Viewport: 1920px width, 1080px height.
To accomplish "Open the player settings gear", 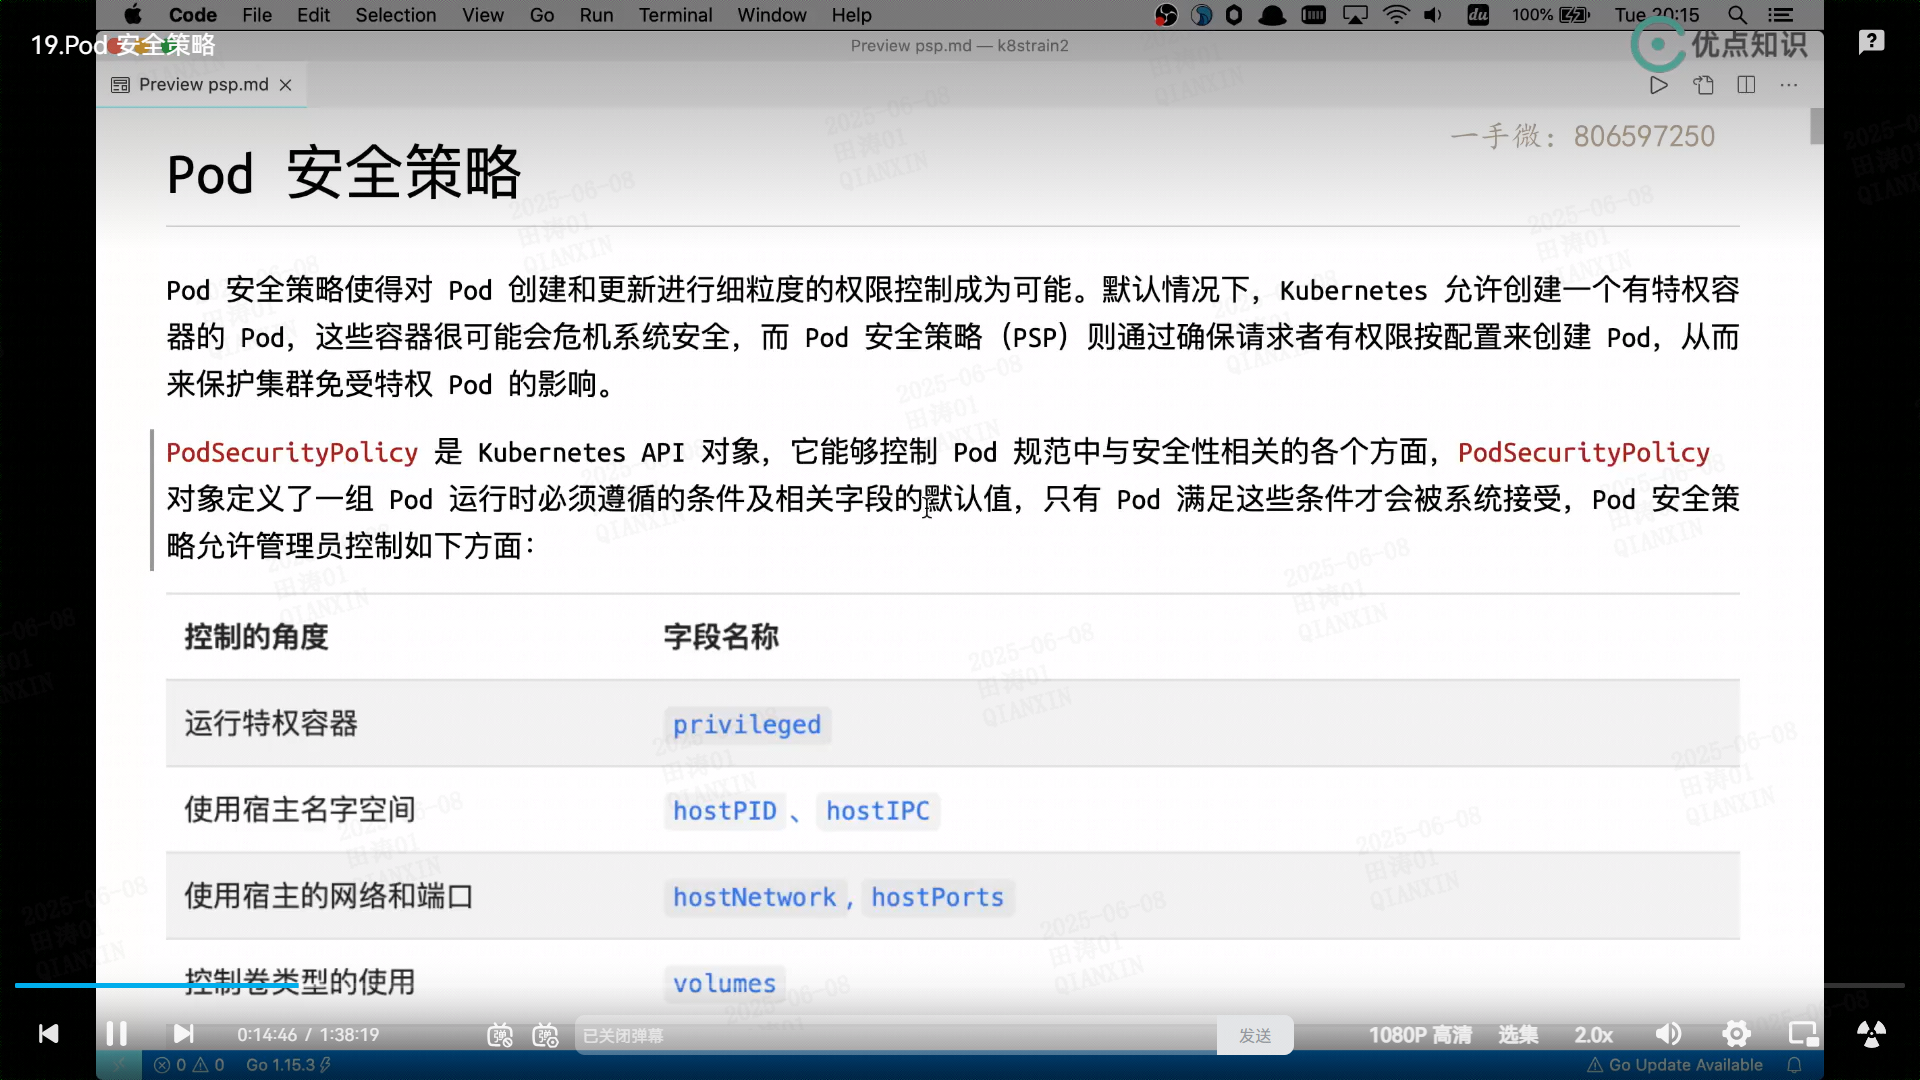I will coord(1737,1034).
